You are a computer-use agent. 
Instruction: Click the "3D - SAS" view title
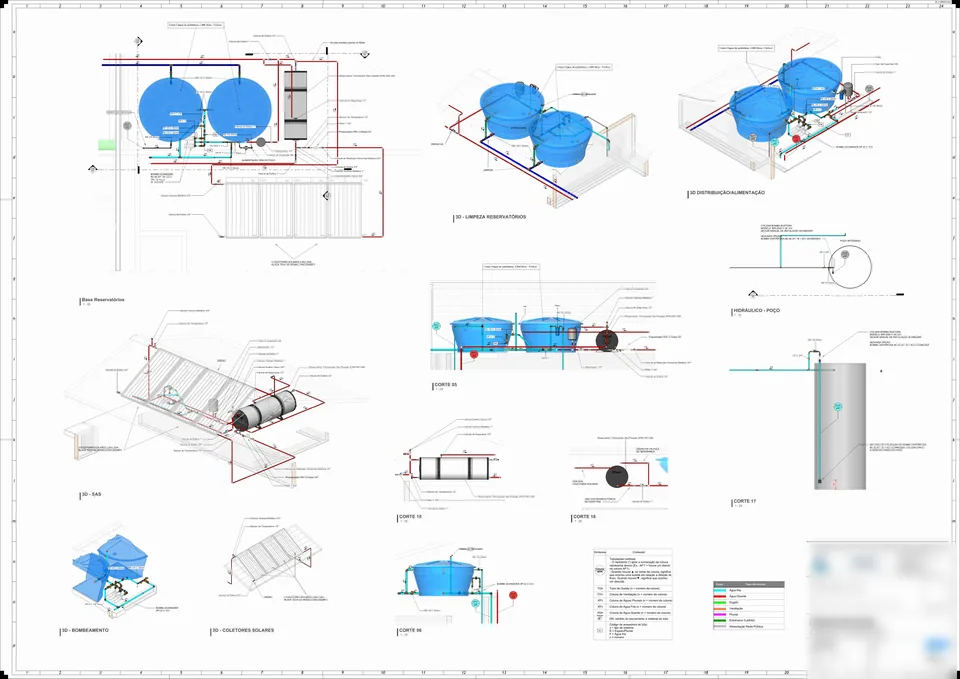92,495
